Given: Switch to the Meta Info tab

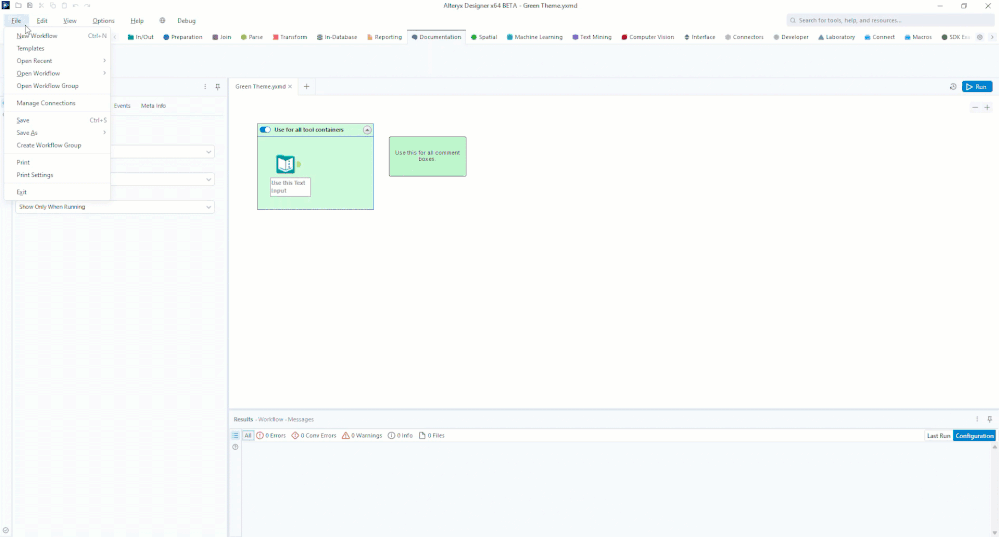Looking at the screenshot, I should pos(153,106).
